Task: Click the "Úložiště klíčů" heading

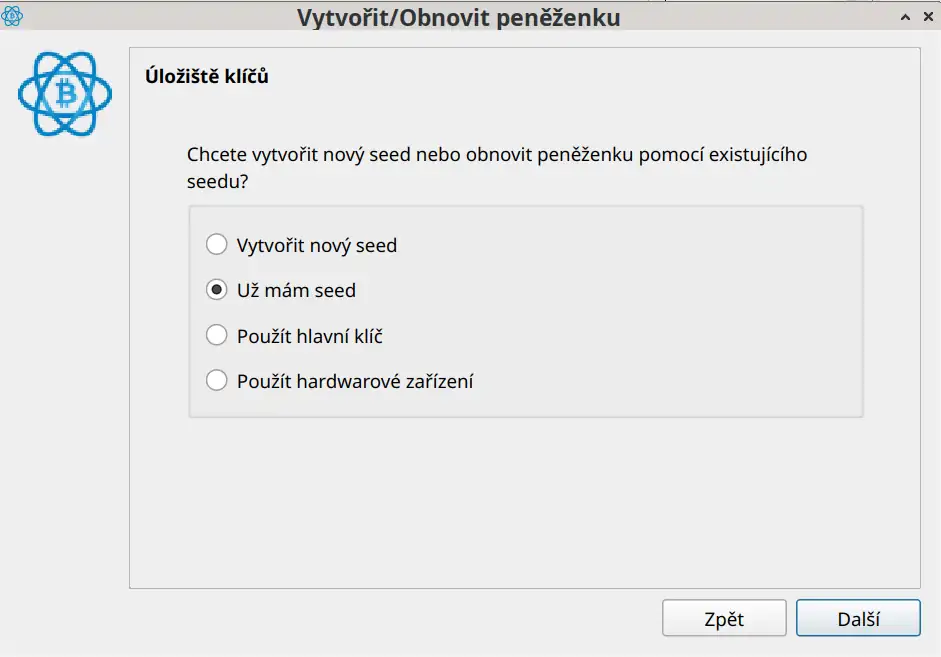Action: 207,76
